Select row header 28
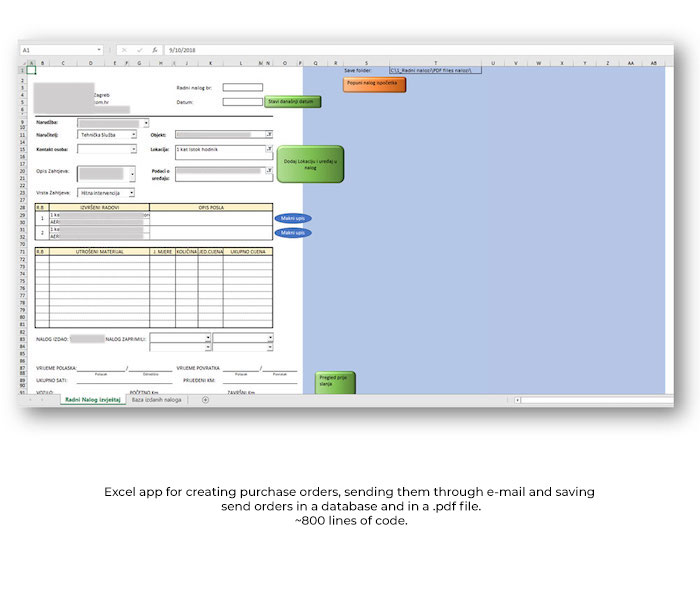 click(x=22, y=208)
